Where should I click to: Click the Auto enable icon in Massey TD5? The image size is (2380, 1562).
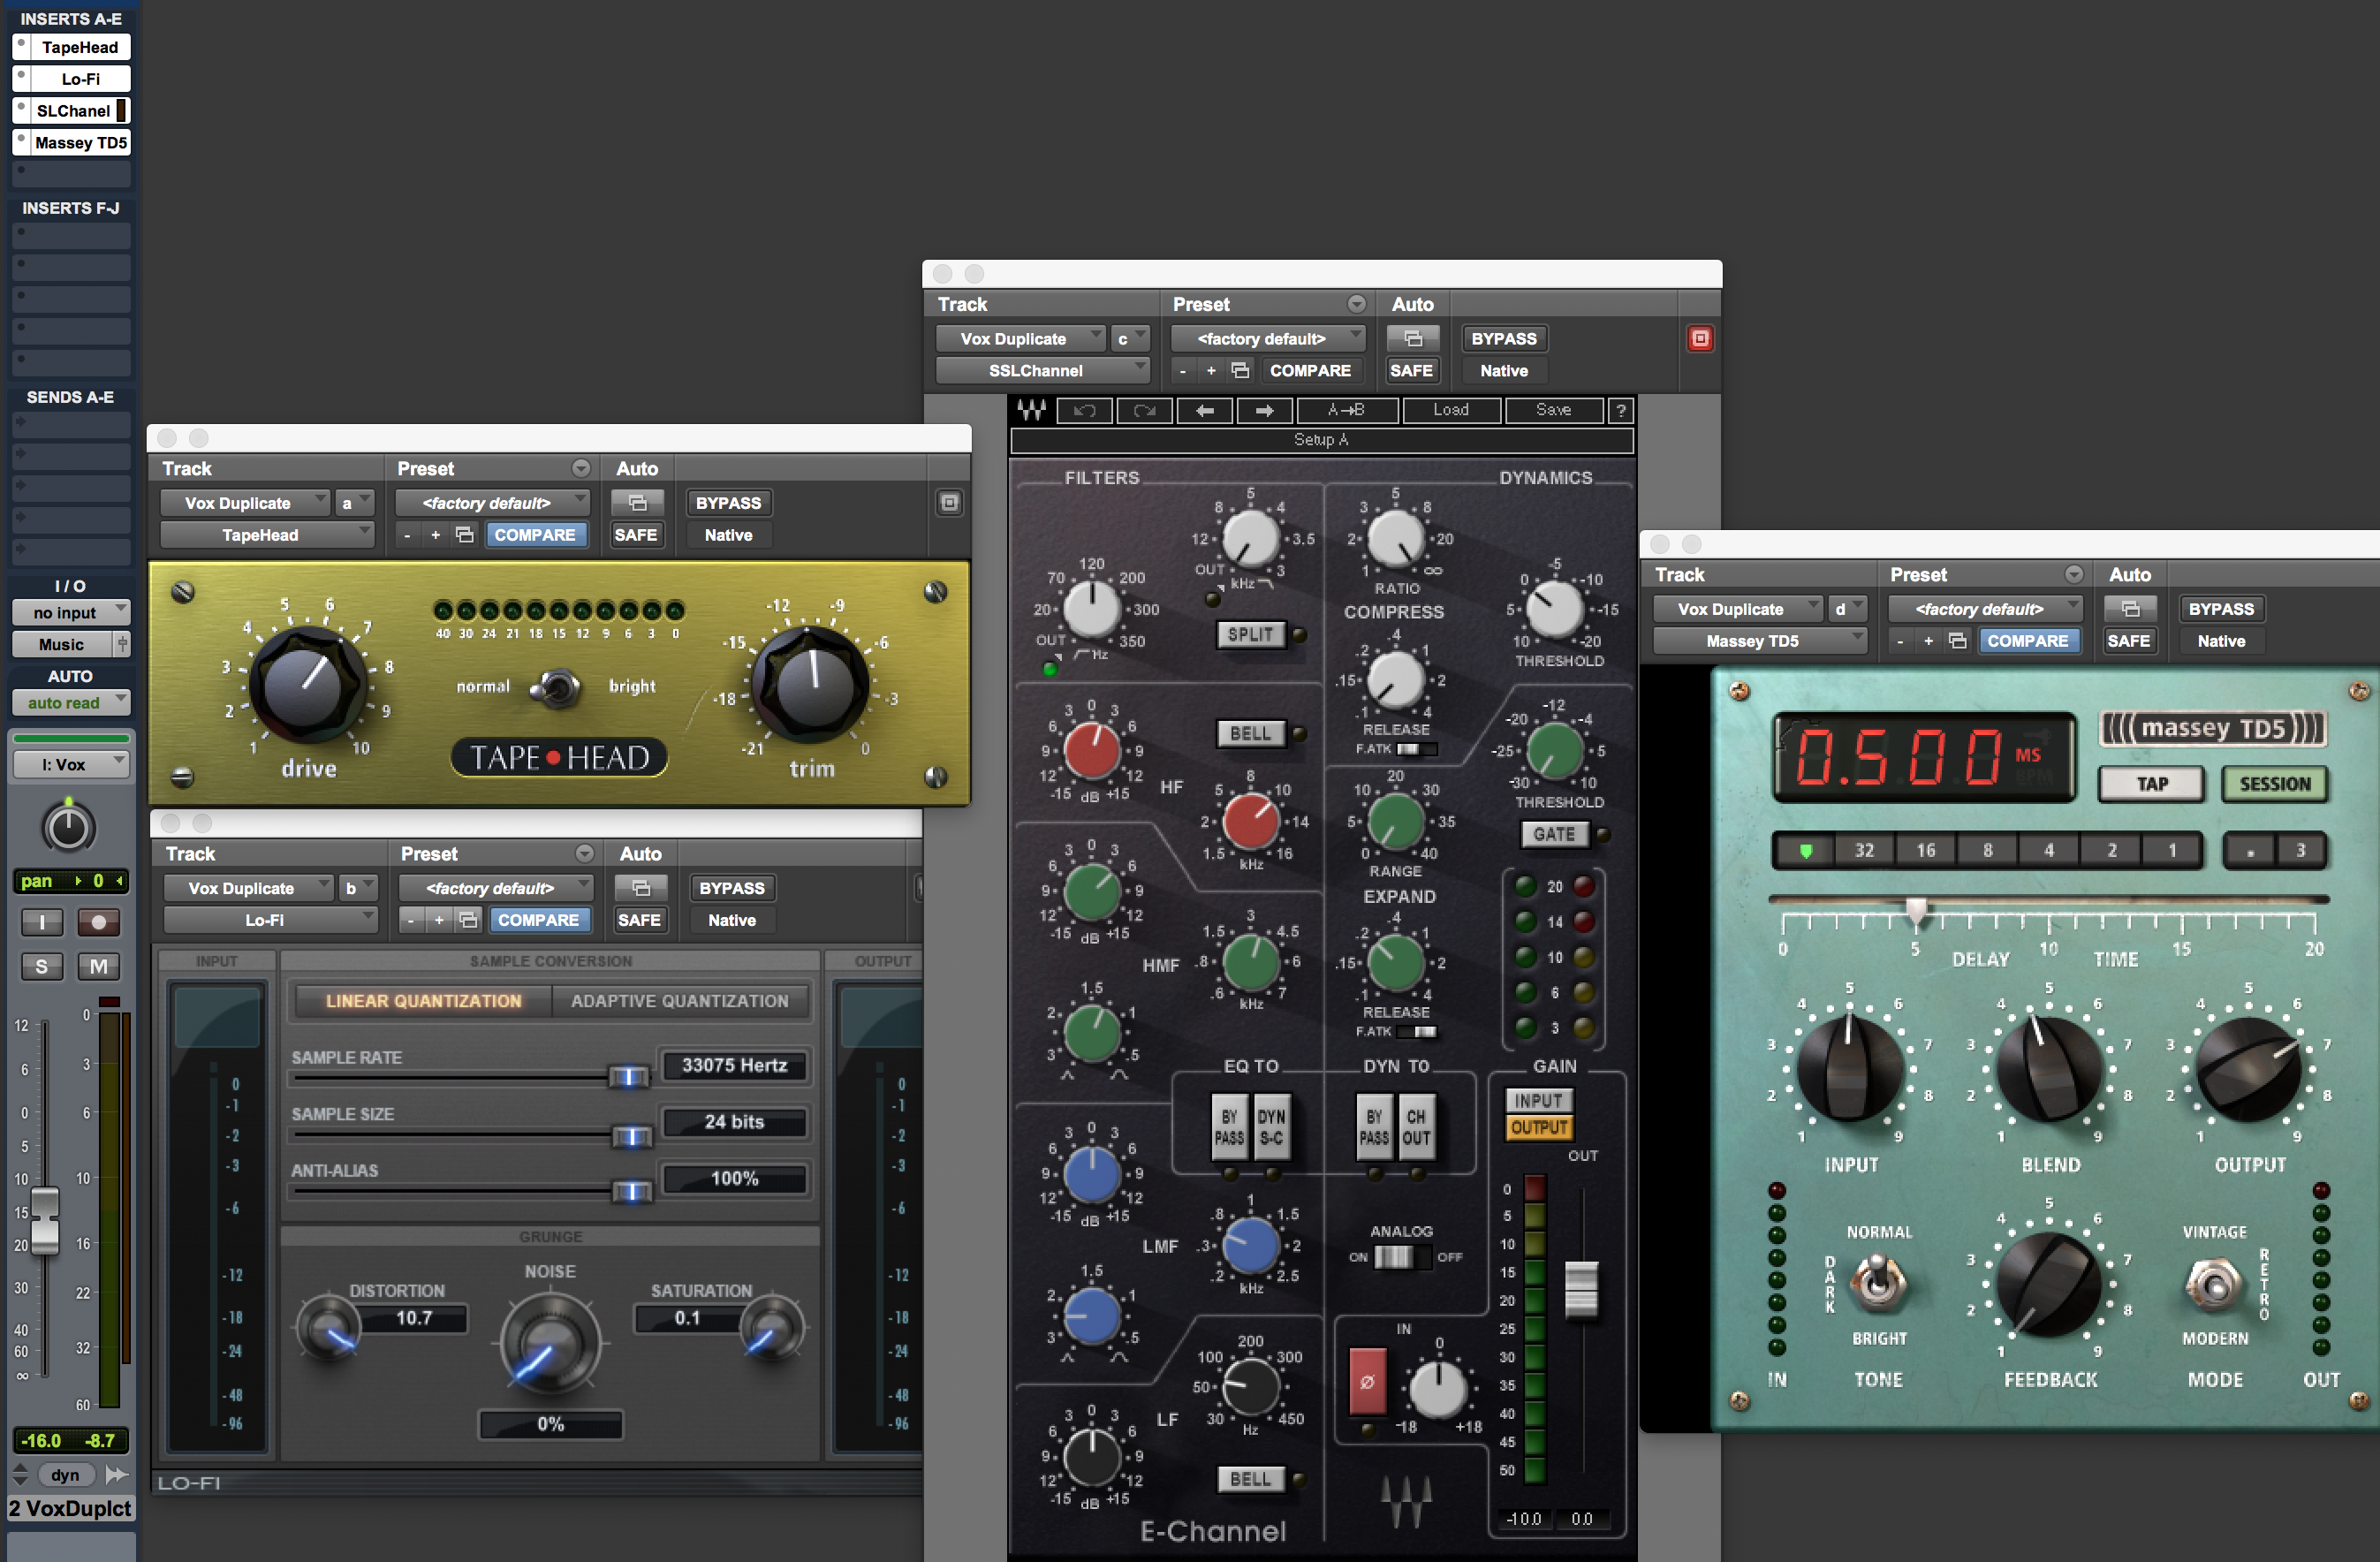(x=2130, y=609)
